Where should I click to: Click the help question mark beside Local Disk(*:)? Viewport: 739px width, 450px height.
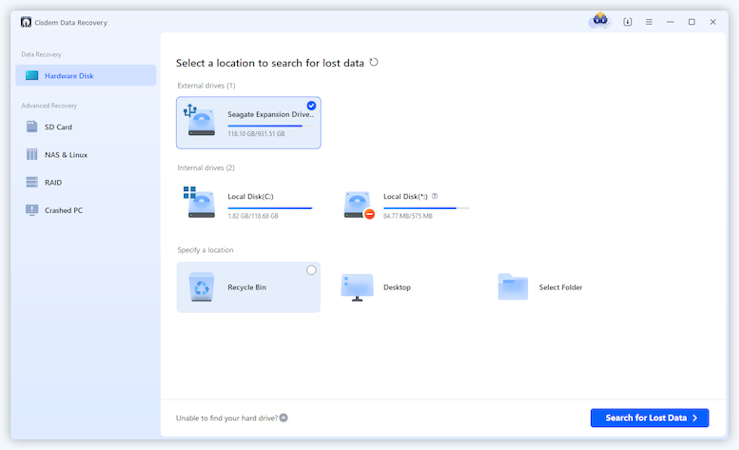click(x=435, y=196)
